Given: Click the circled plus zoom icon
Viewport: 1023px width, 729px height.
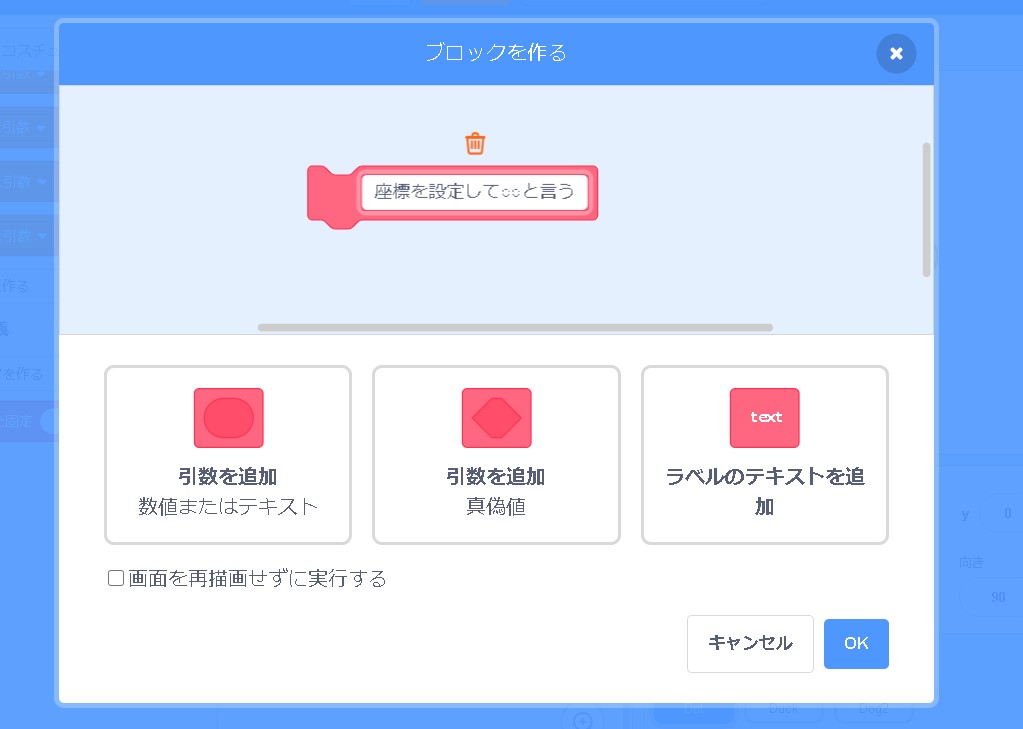Looking at the screenshot, I should click(582, 720).
